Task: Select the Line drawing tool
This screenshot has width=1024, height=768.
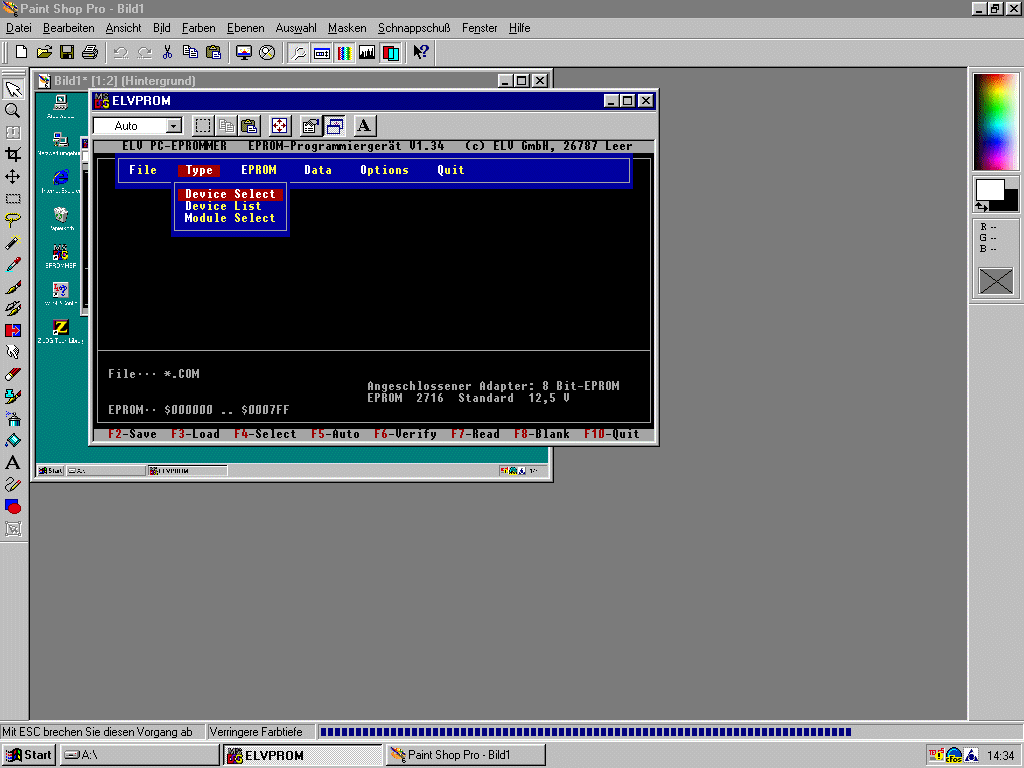Action: 13,485
